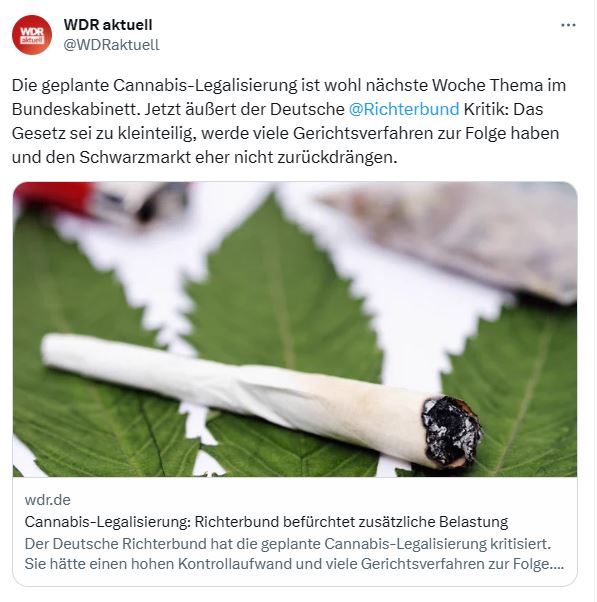Viewport: 597px width, 602px height.
Task: Click the right cannabis leaf in photo
Action: click(514, 392)
